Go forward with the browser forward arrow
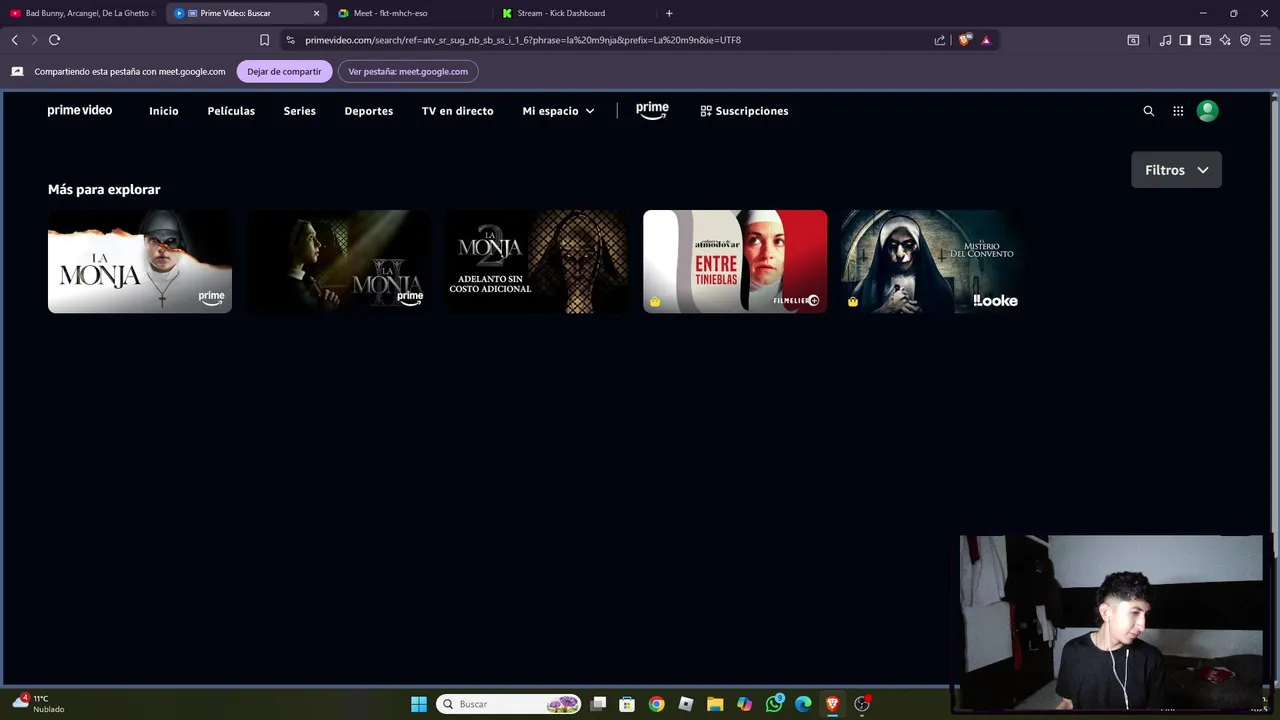Screen dimensions: 1280x720 pyautogui.click(x=34, y=40)
